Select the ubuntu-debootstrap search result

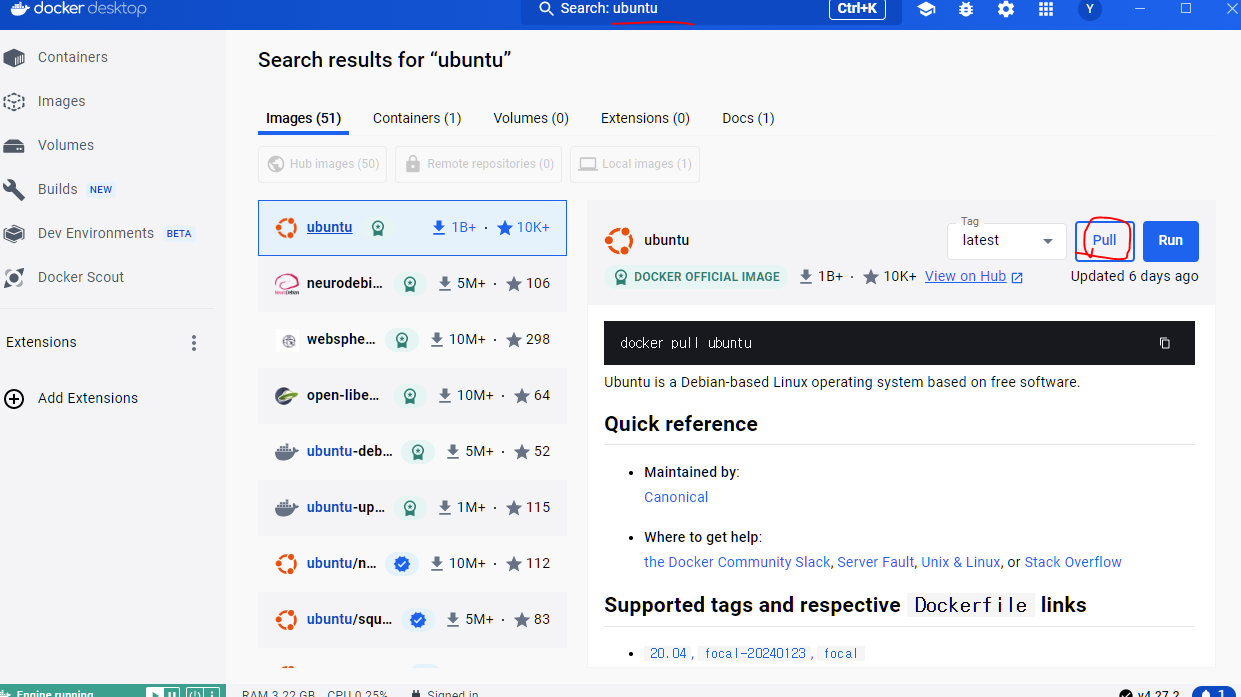click(x=412, y=452)
